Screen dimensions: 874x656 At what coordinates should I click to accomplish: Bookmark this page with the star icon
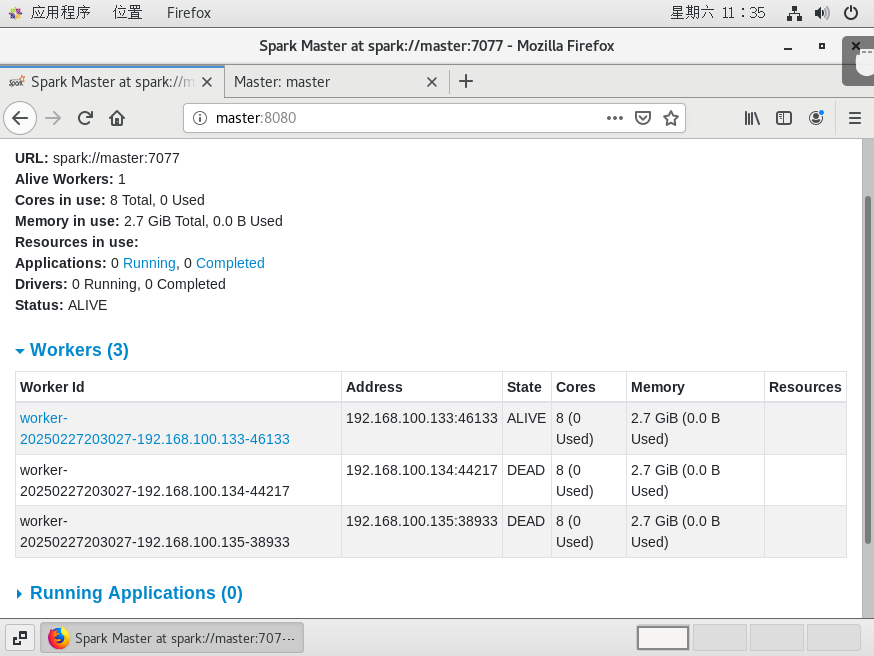coord(672,118)
